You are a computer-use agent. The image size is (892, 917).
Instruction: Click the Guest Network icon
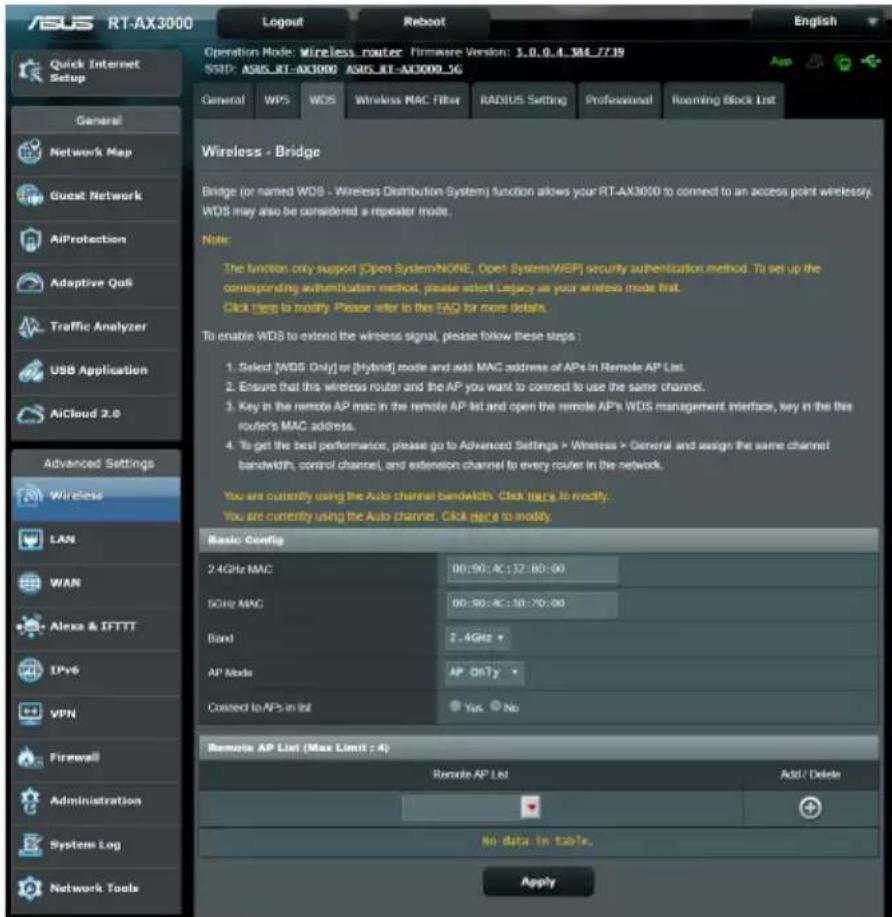[x=30, y=195]
